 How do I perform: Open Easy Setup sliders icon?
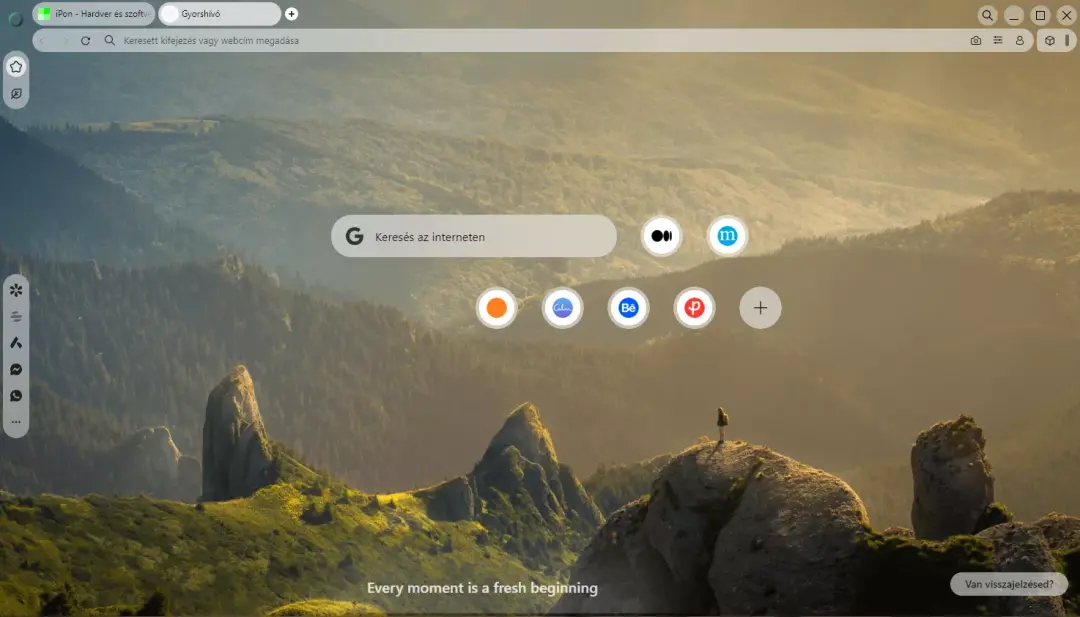[x=997, y=41]
